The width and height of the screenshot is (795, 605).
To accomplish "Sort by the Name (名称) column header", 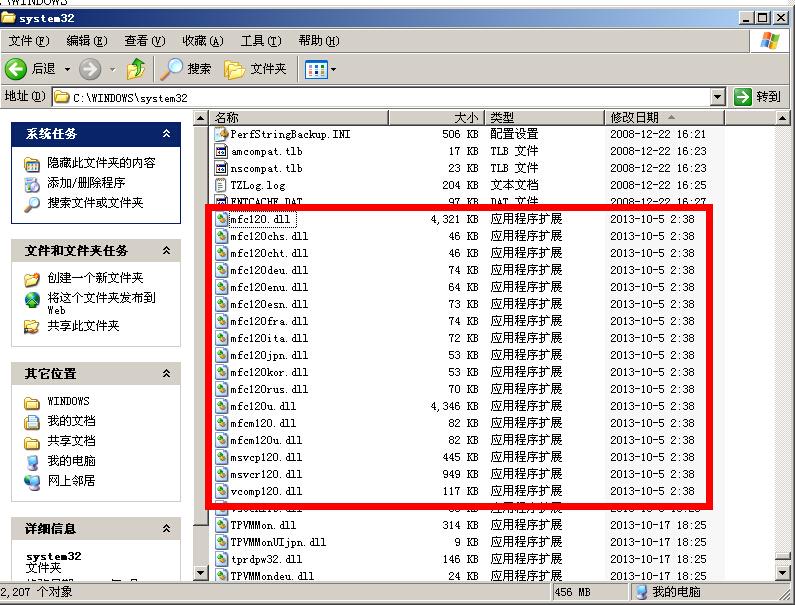I will click(x=299, y=118).
